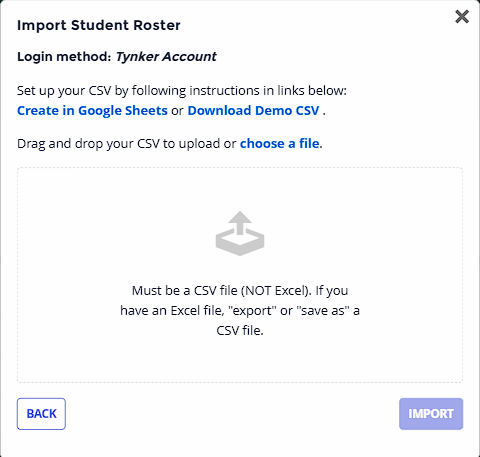Go back with the BACK button
The height and width of the screenshot is (457, 480).
click(x=41, y=414)
